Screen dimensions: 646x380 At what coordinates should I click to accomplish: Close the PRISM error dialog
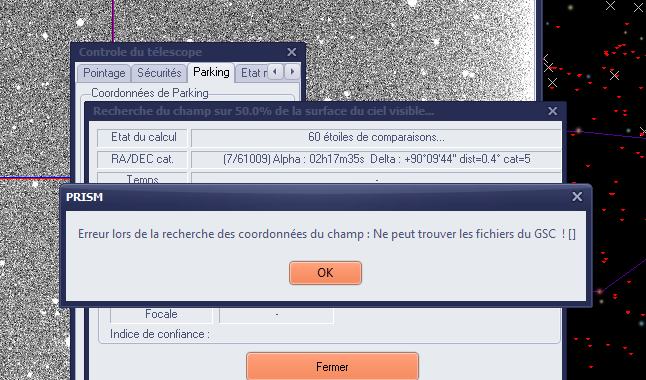pyautogui.click(x=577, y=197)
